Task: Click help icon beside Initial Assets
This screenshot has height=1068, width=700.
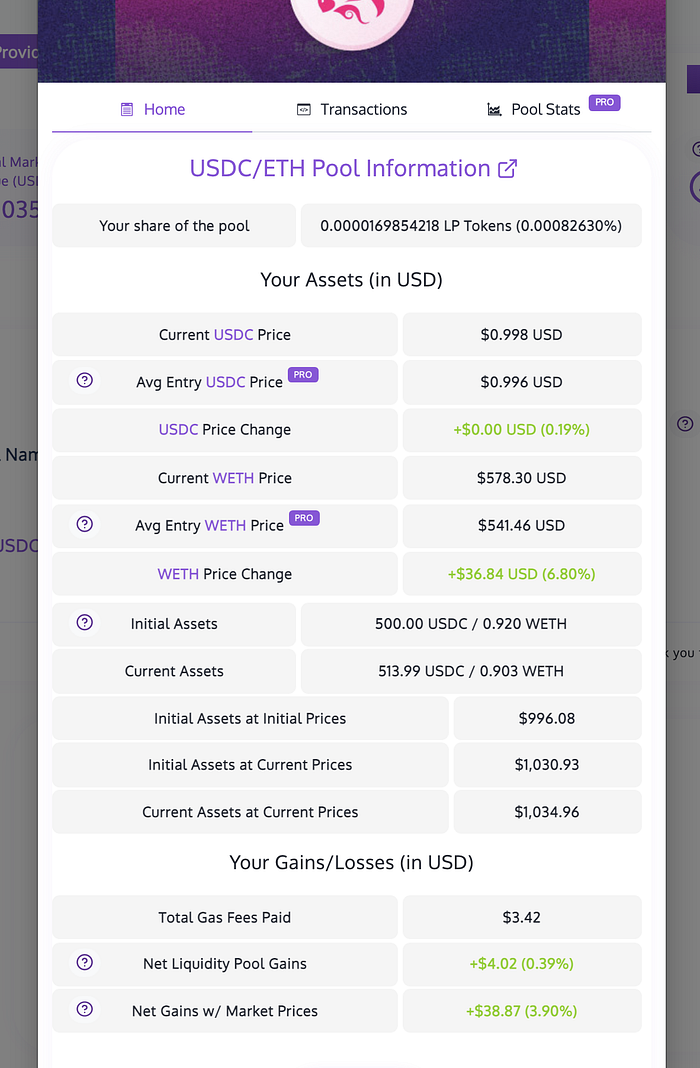Action: [x=85, y=622]
